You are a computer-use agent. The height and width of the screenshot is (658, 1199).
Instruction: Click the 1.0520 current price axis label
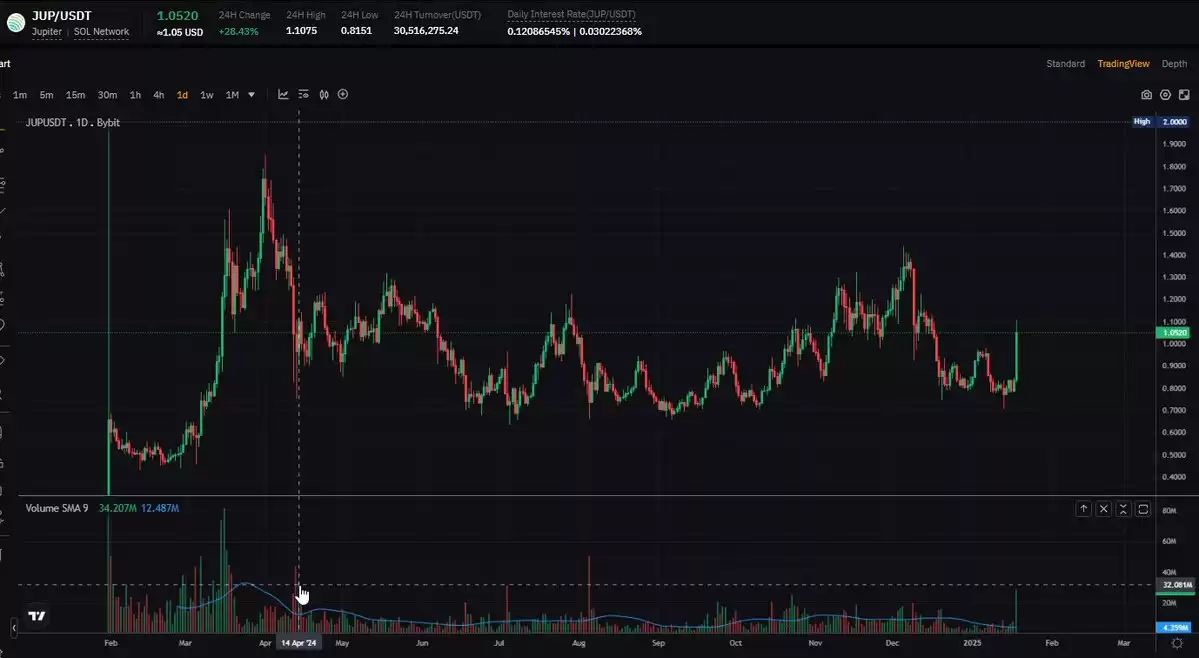tap(1175, 332)
